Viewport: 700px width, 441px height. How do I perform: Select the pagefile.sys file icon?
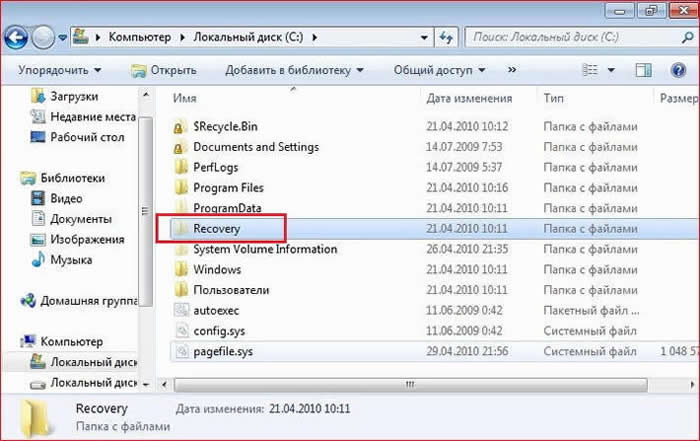(181, 351)
